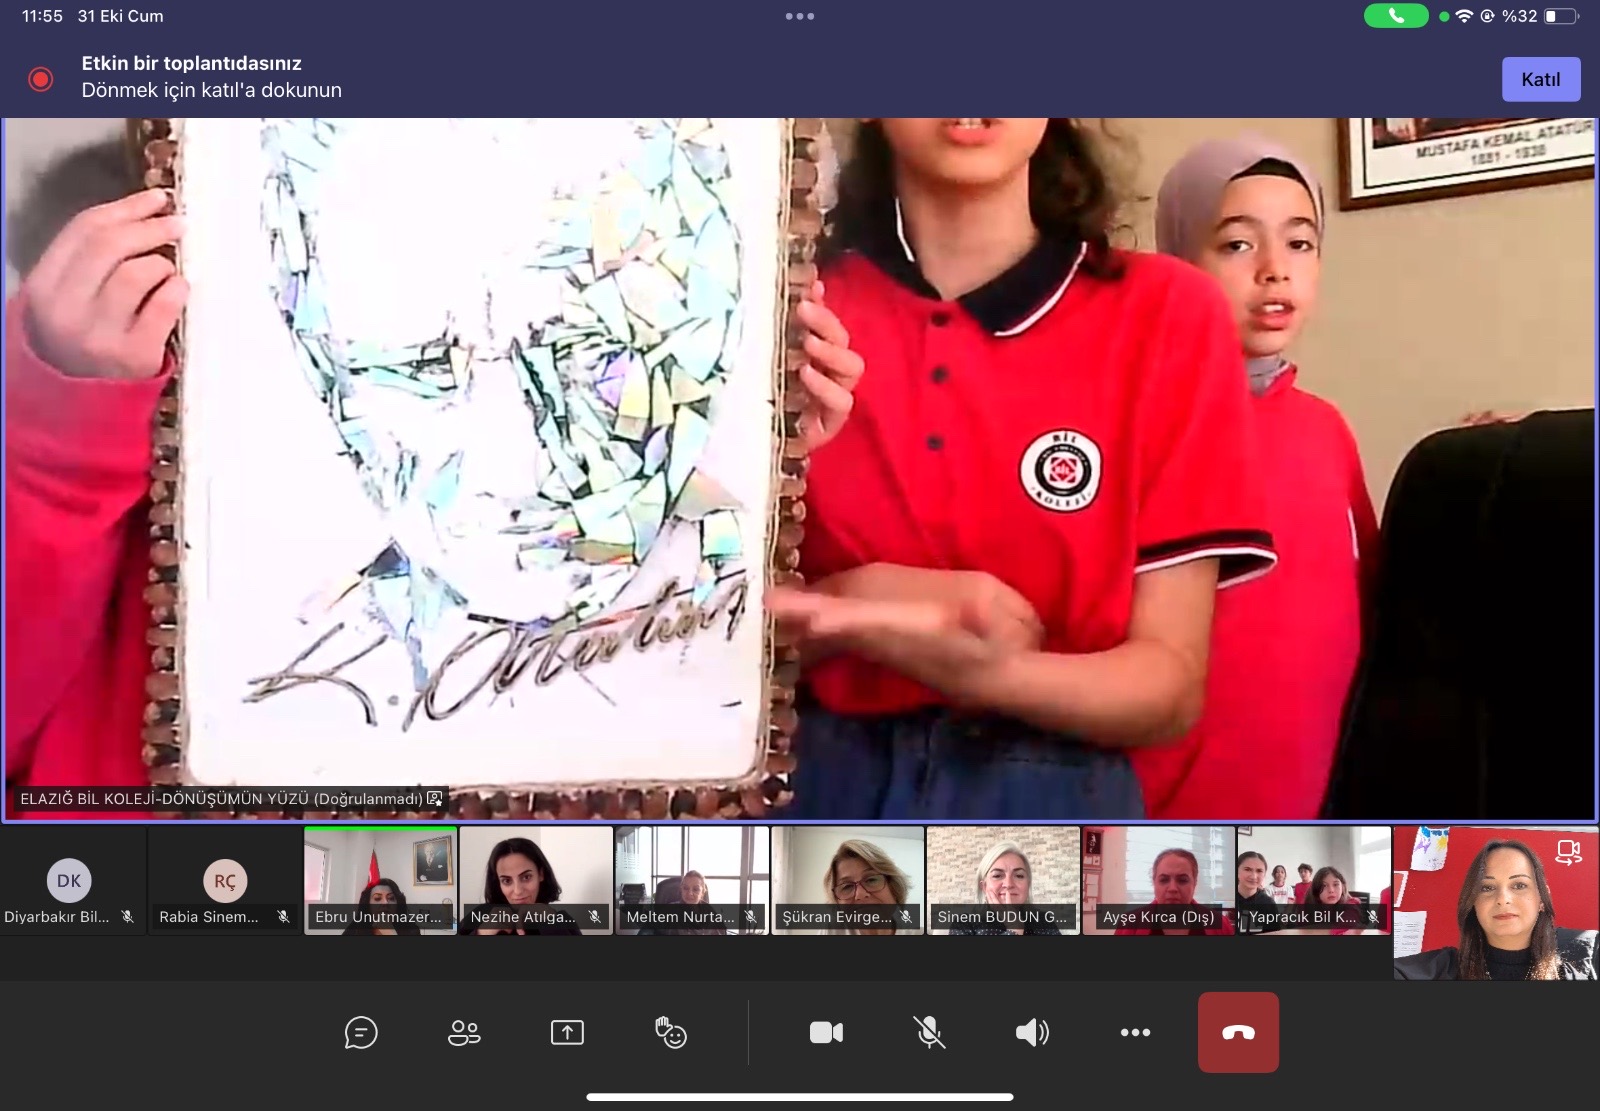Image resolution: width=1600 pixels, height=1111 pixels.
Task: Open the top multitasking three-dot menu
Action: tap(799, 16)
